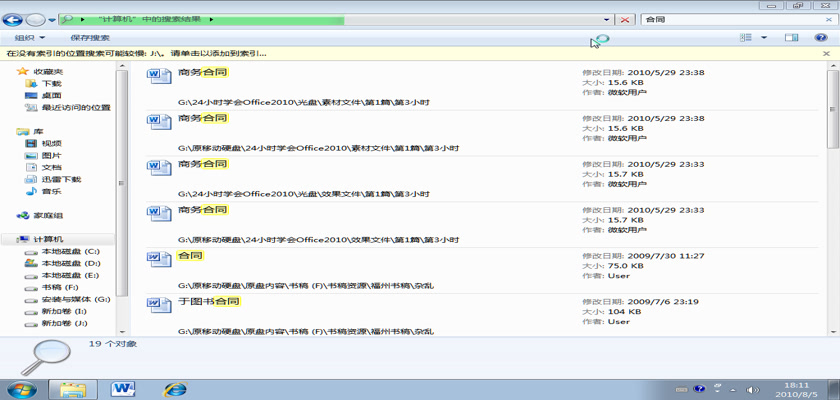This screenshot has width=840, height=400.
Task: Expand the 组织 dropdown menu
Action: [x=30, y=38]
